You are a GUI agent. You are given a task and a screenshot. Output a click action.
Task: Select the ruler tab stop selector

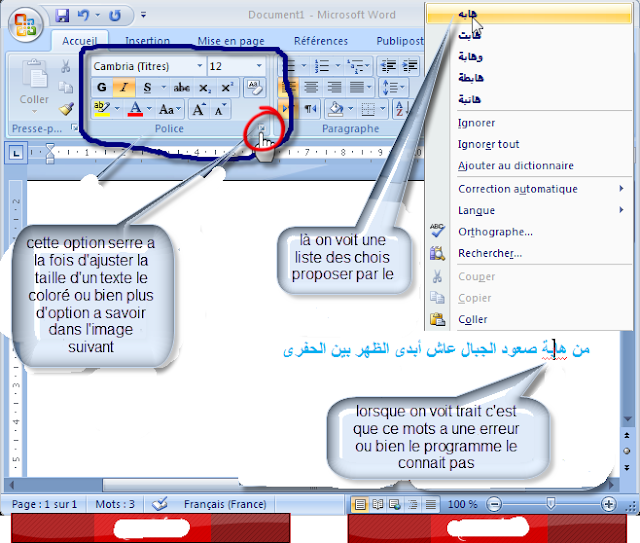[16, 154]
